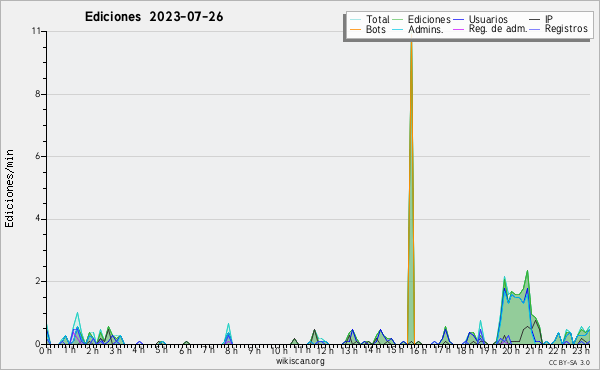Click the cyan Total legend line swatch
This screenshot has height=370, width=600.
[x=355, y=20]
